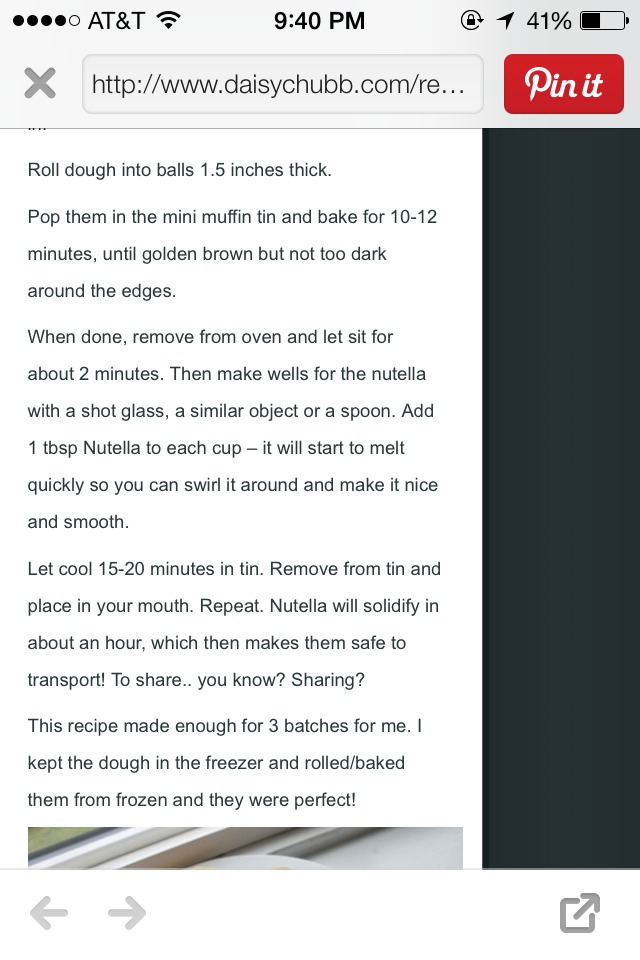640x960 pixels.
Task: Tap the battery icon in status bar
Action: click(x=604, y=21)
